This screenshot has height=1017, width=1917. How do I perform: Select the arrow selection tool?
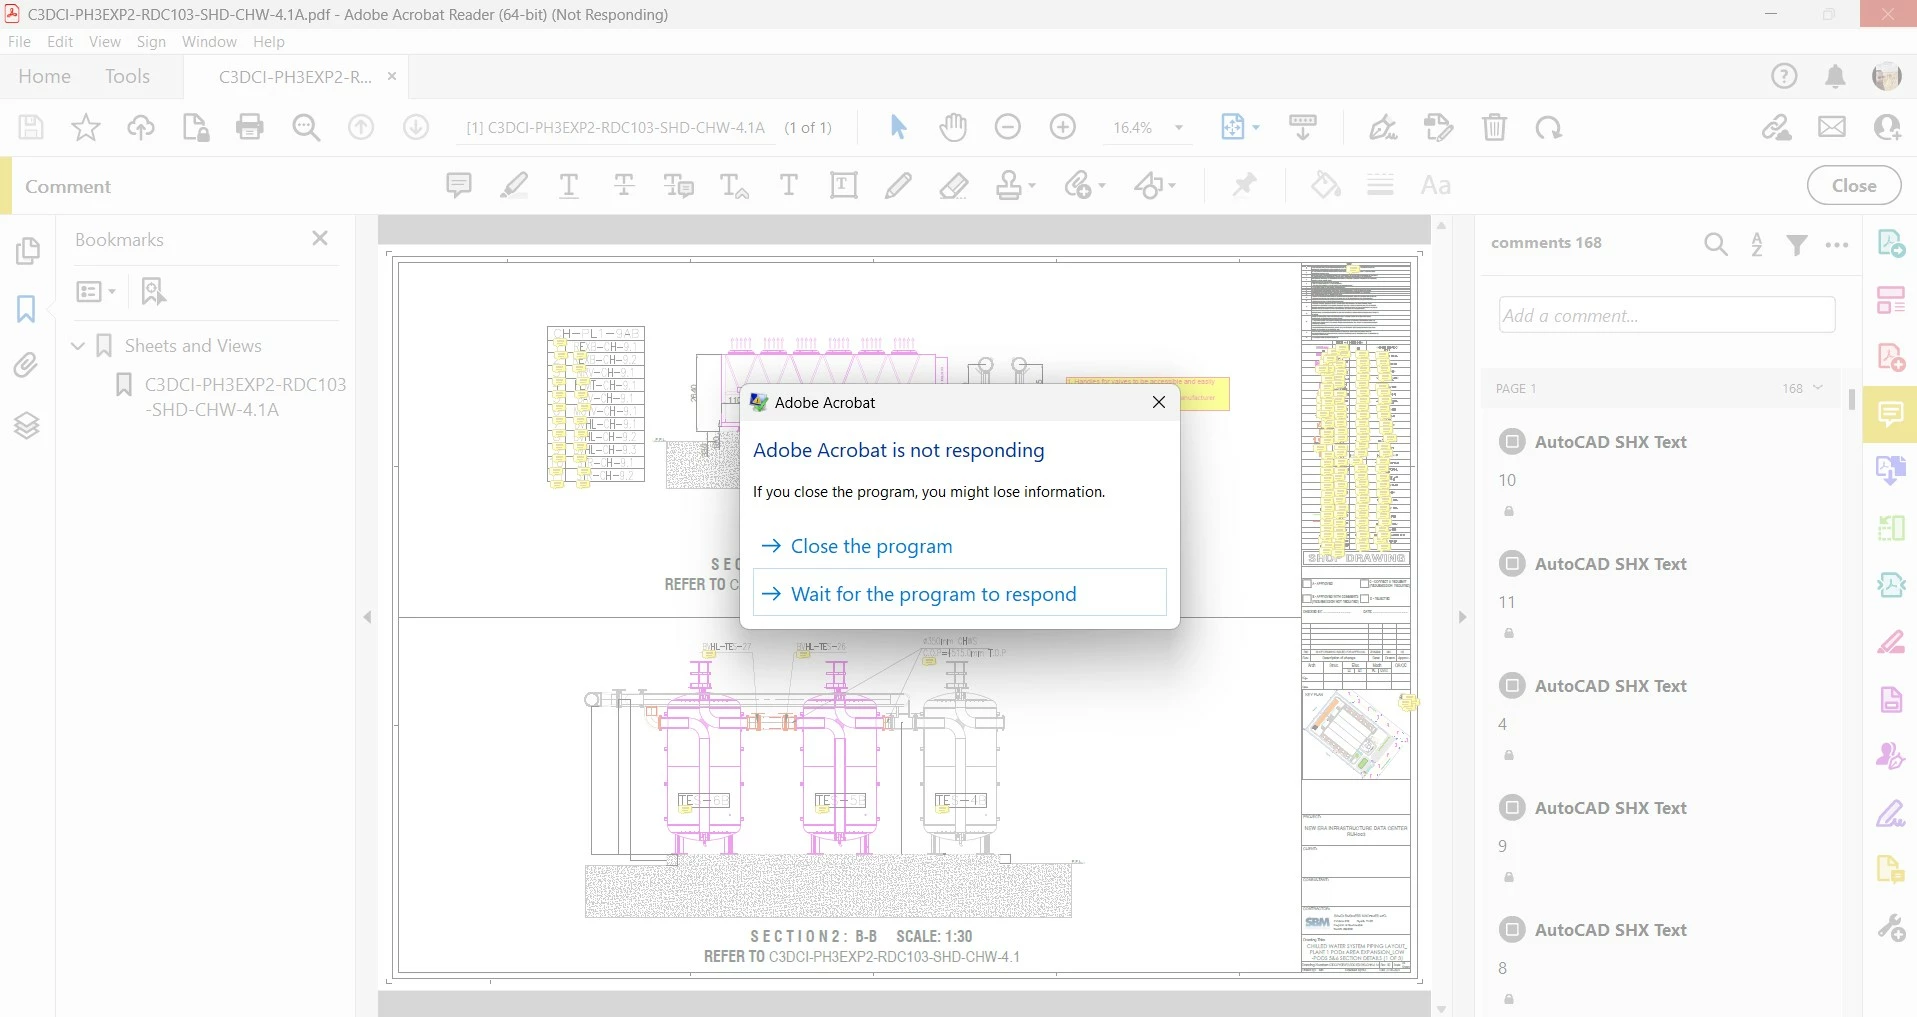tap(898, 127)
